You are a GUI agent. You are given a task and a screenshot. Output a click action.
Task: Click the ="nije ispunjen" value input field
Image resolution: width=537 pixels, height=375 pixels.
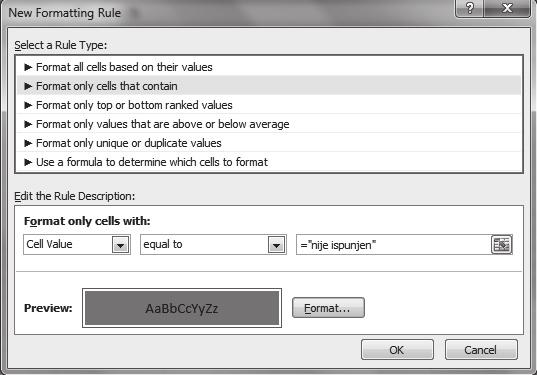[394, 245]
